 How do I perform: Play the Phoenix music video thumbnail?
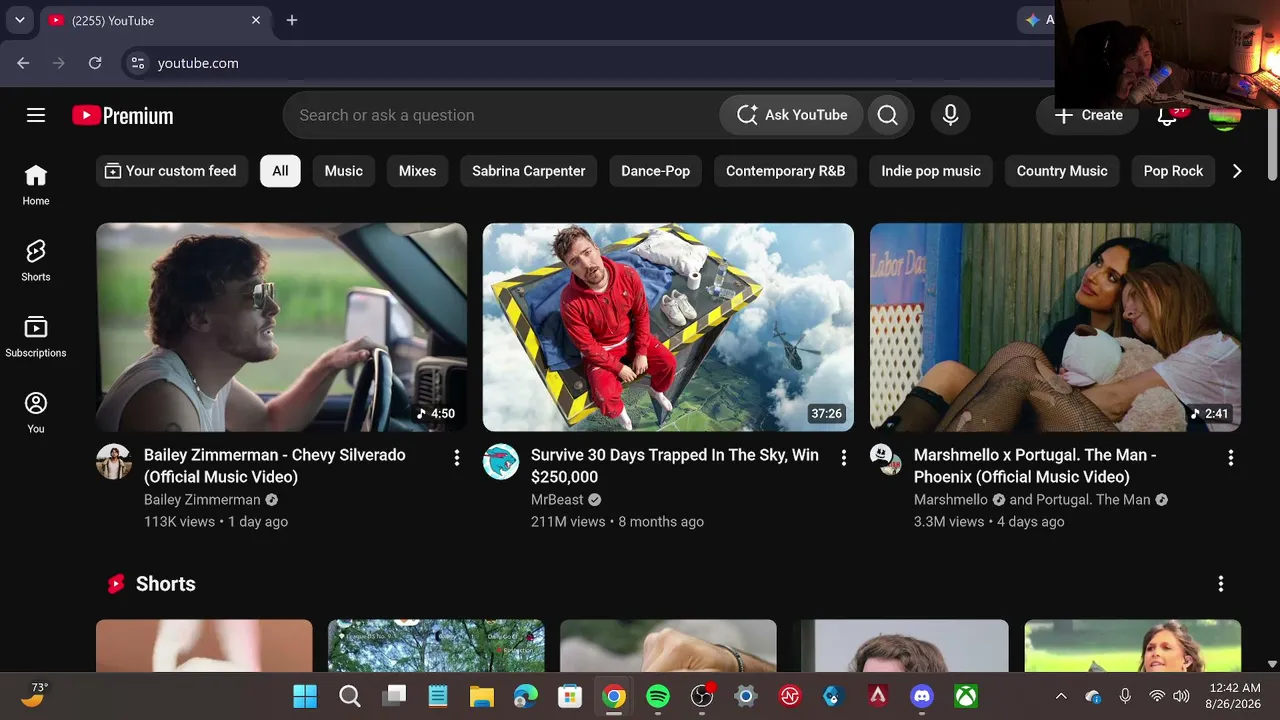pyautogui.click(x=1055, y=327)
